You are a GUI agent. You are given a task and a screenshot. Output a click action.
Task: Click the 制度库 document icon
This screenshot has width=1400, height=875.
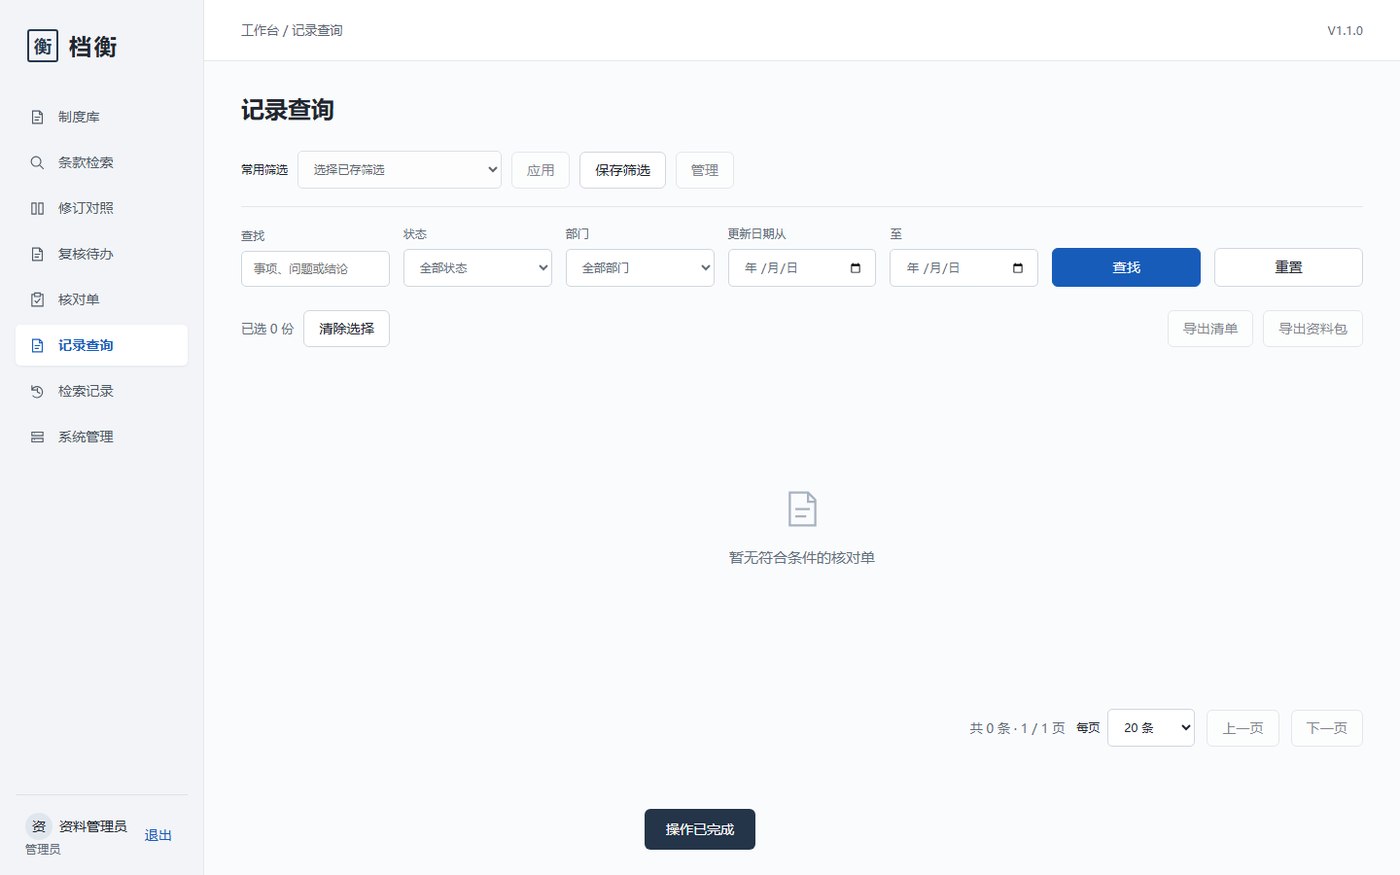pyautogui.click(x=37, y=117)
